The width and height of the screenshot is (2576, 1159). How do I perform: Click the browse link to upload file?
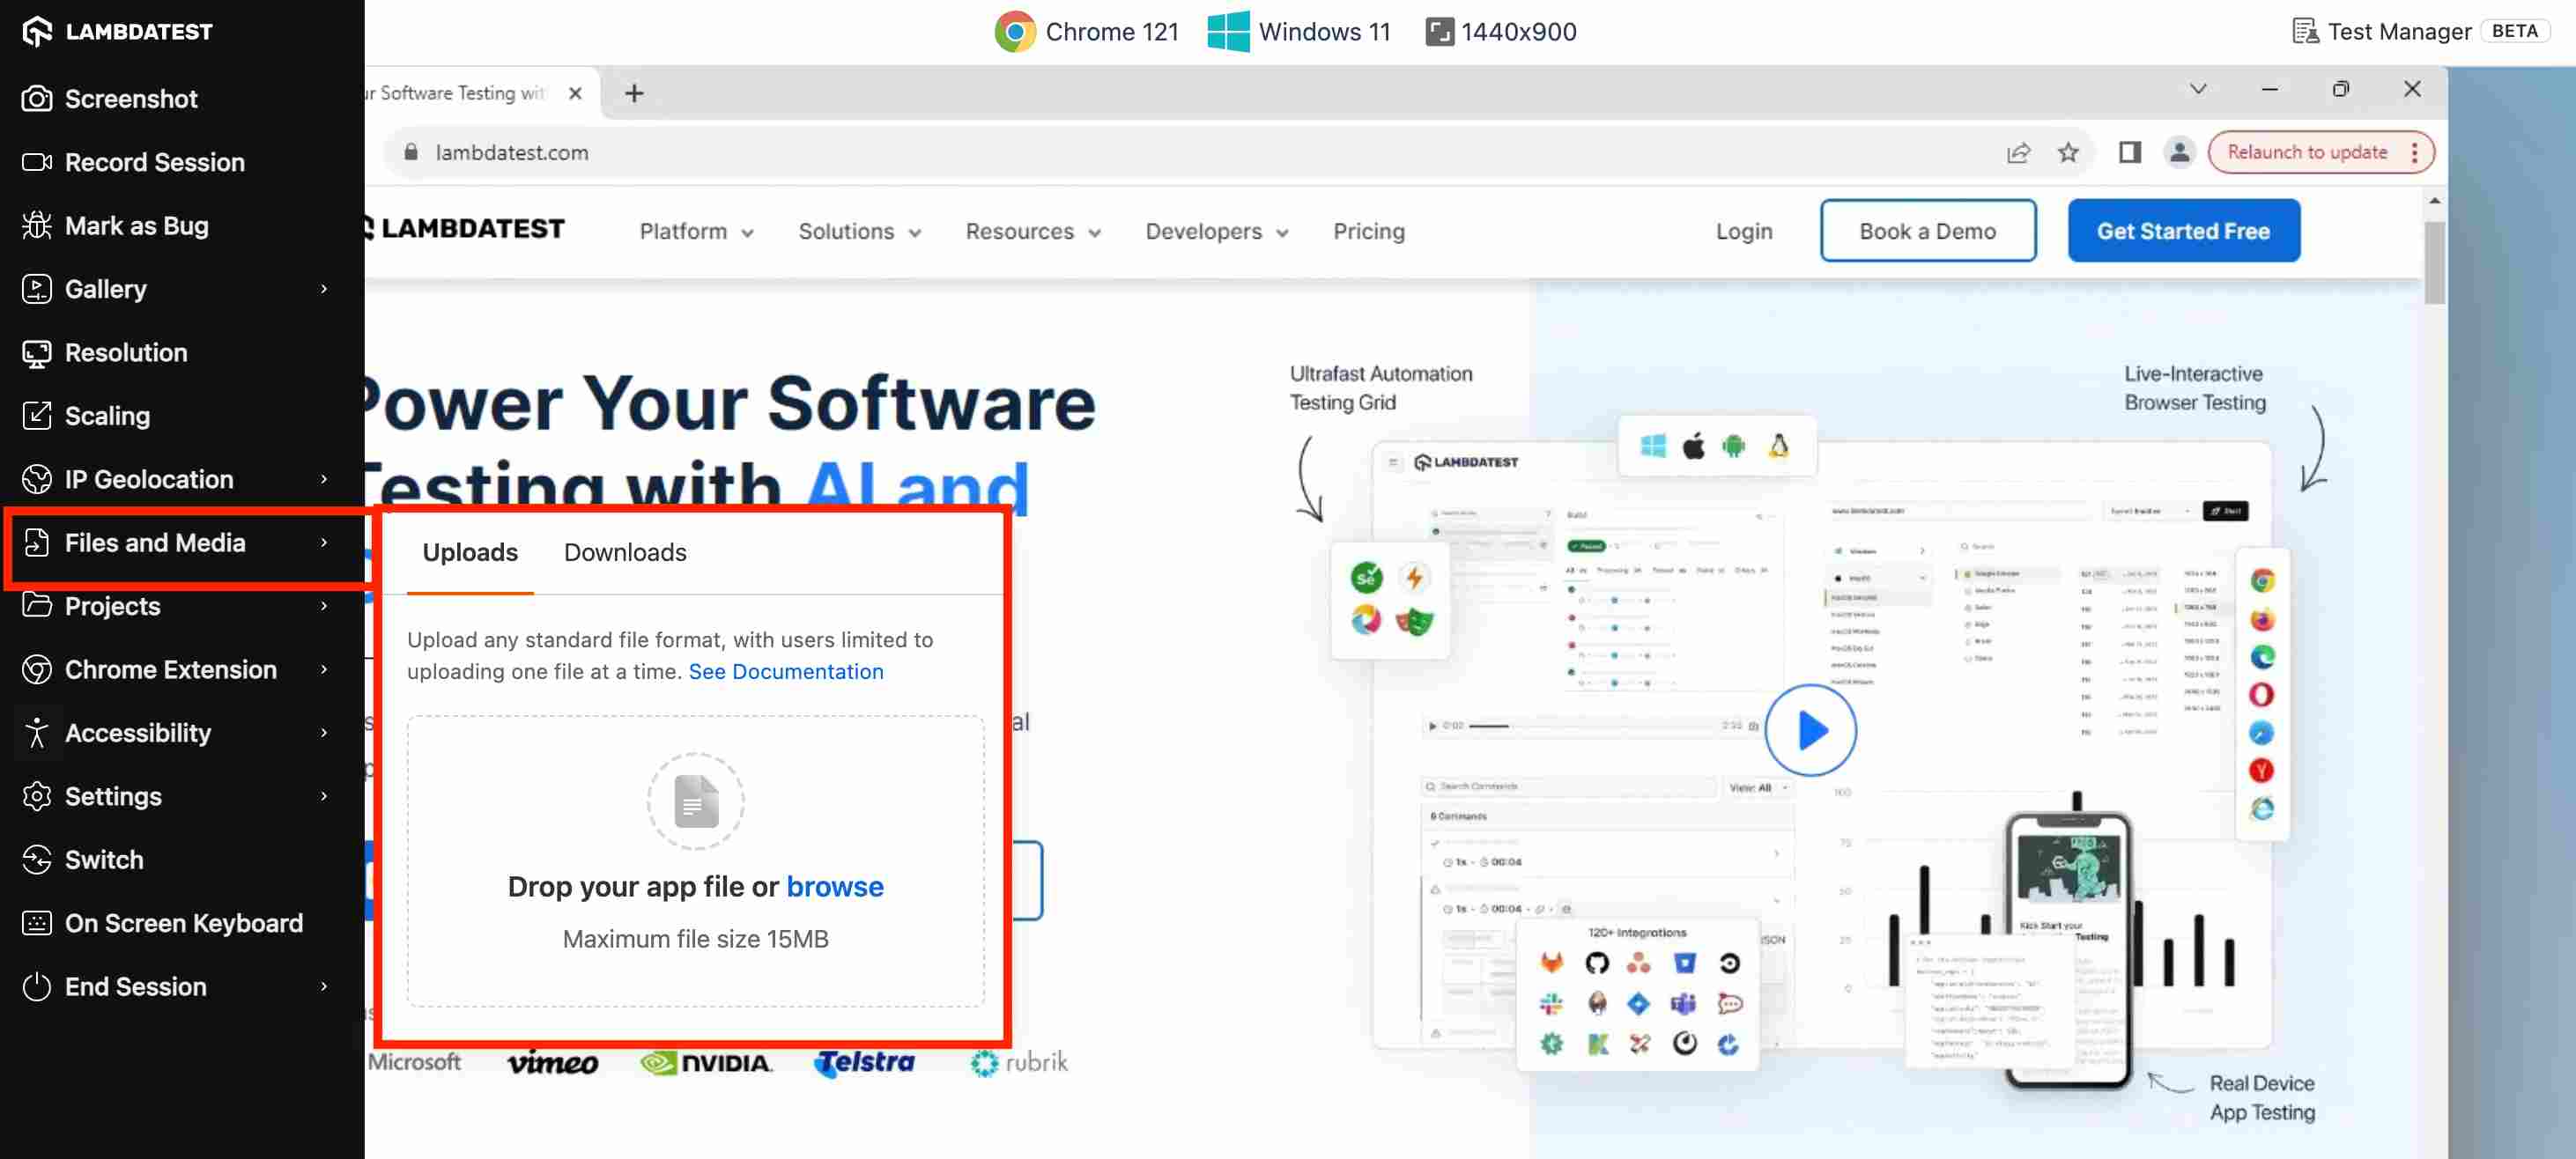click(834, 885)
